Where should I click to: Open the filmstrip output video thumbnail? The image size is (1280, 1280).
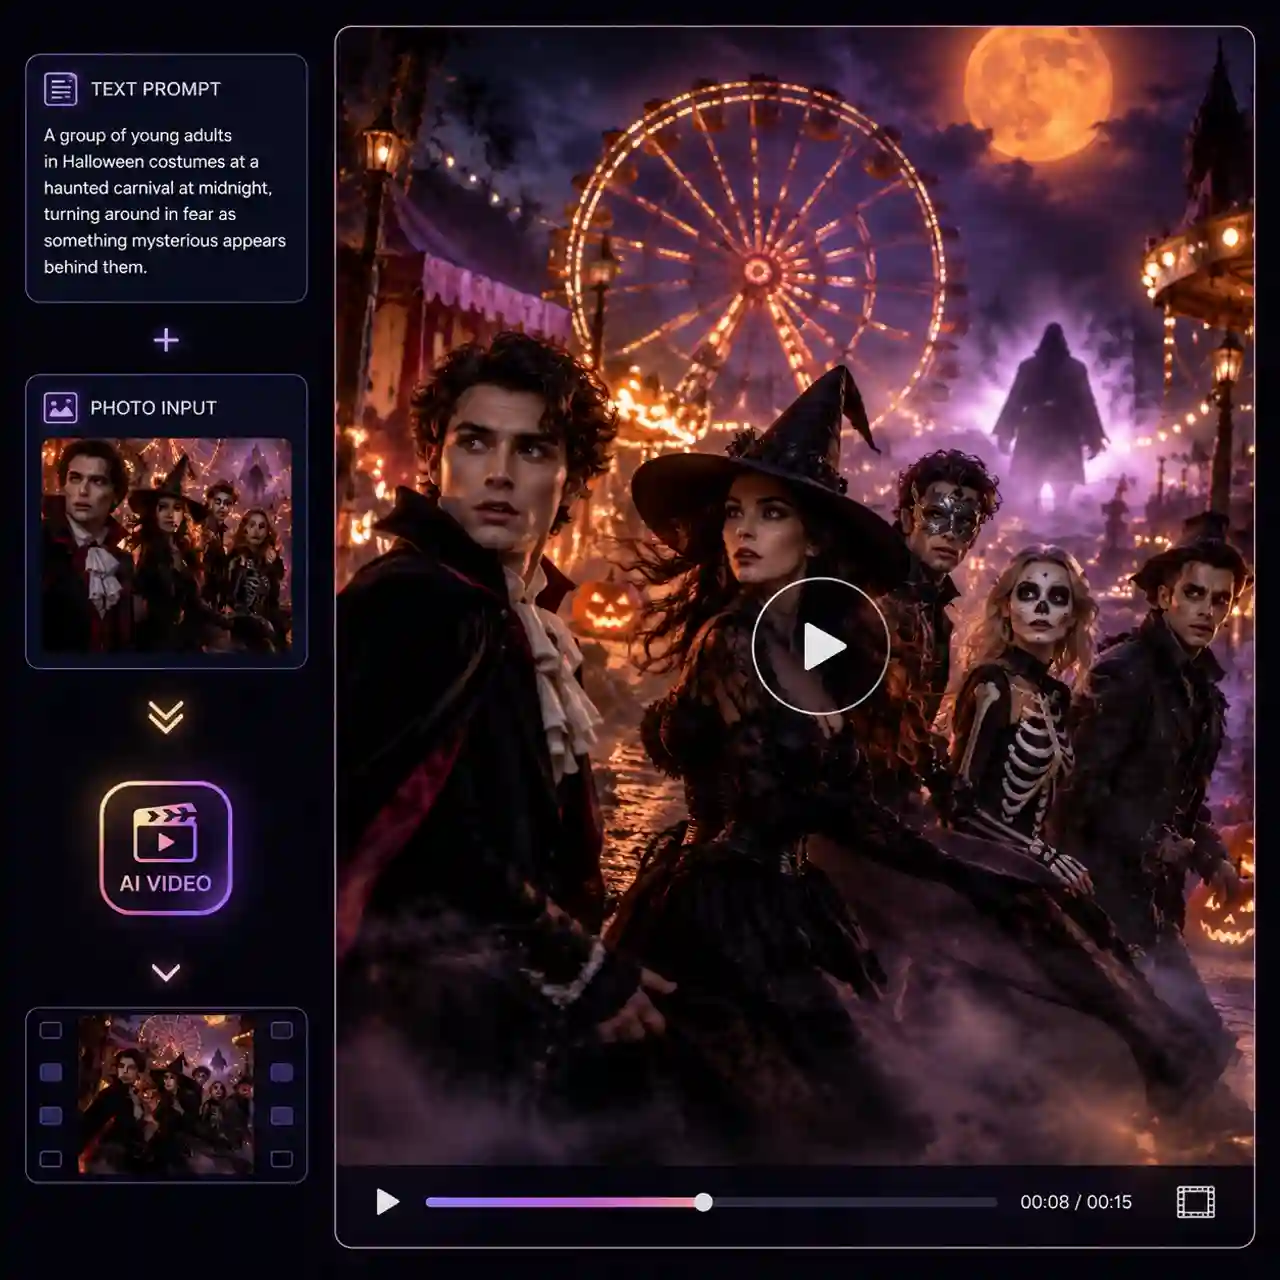point(166,1094)
